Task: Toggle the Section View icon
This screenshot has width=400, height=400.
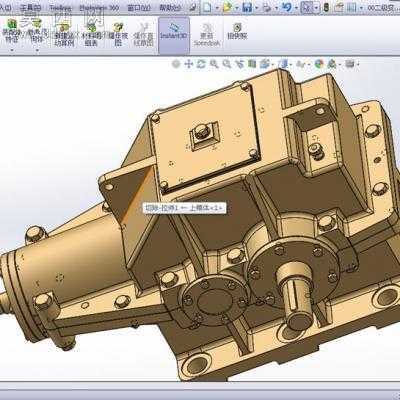Action: pyautogui.click(x=253, y=64)
